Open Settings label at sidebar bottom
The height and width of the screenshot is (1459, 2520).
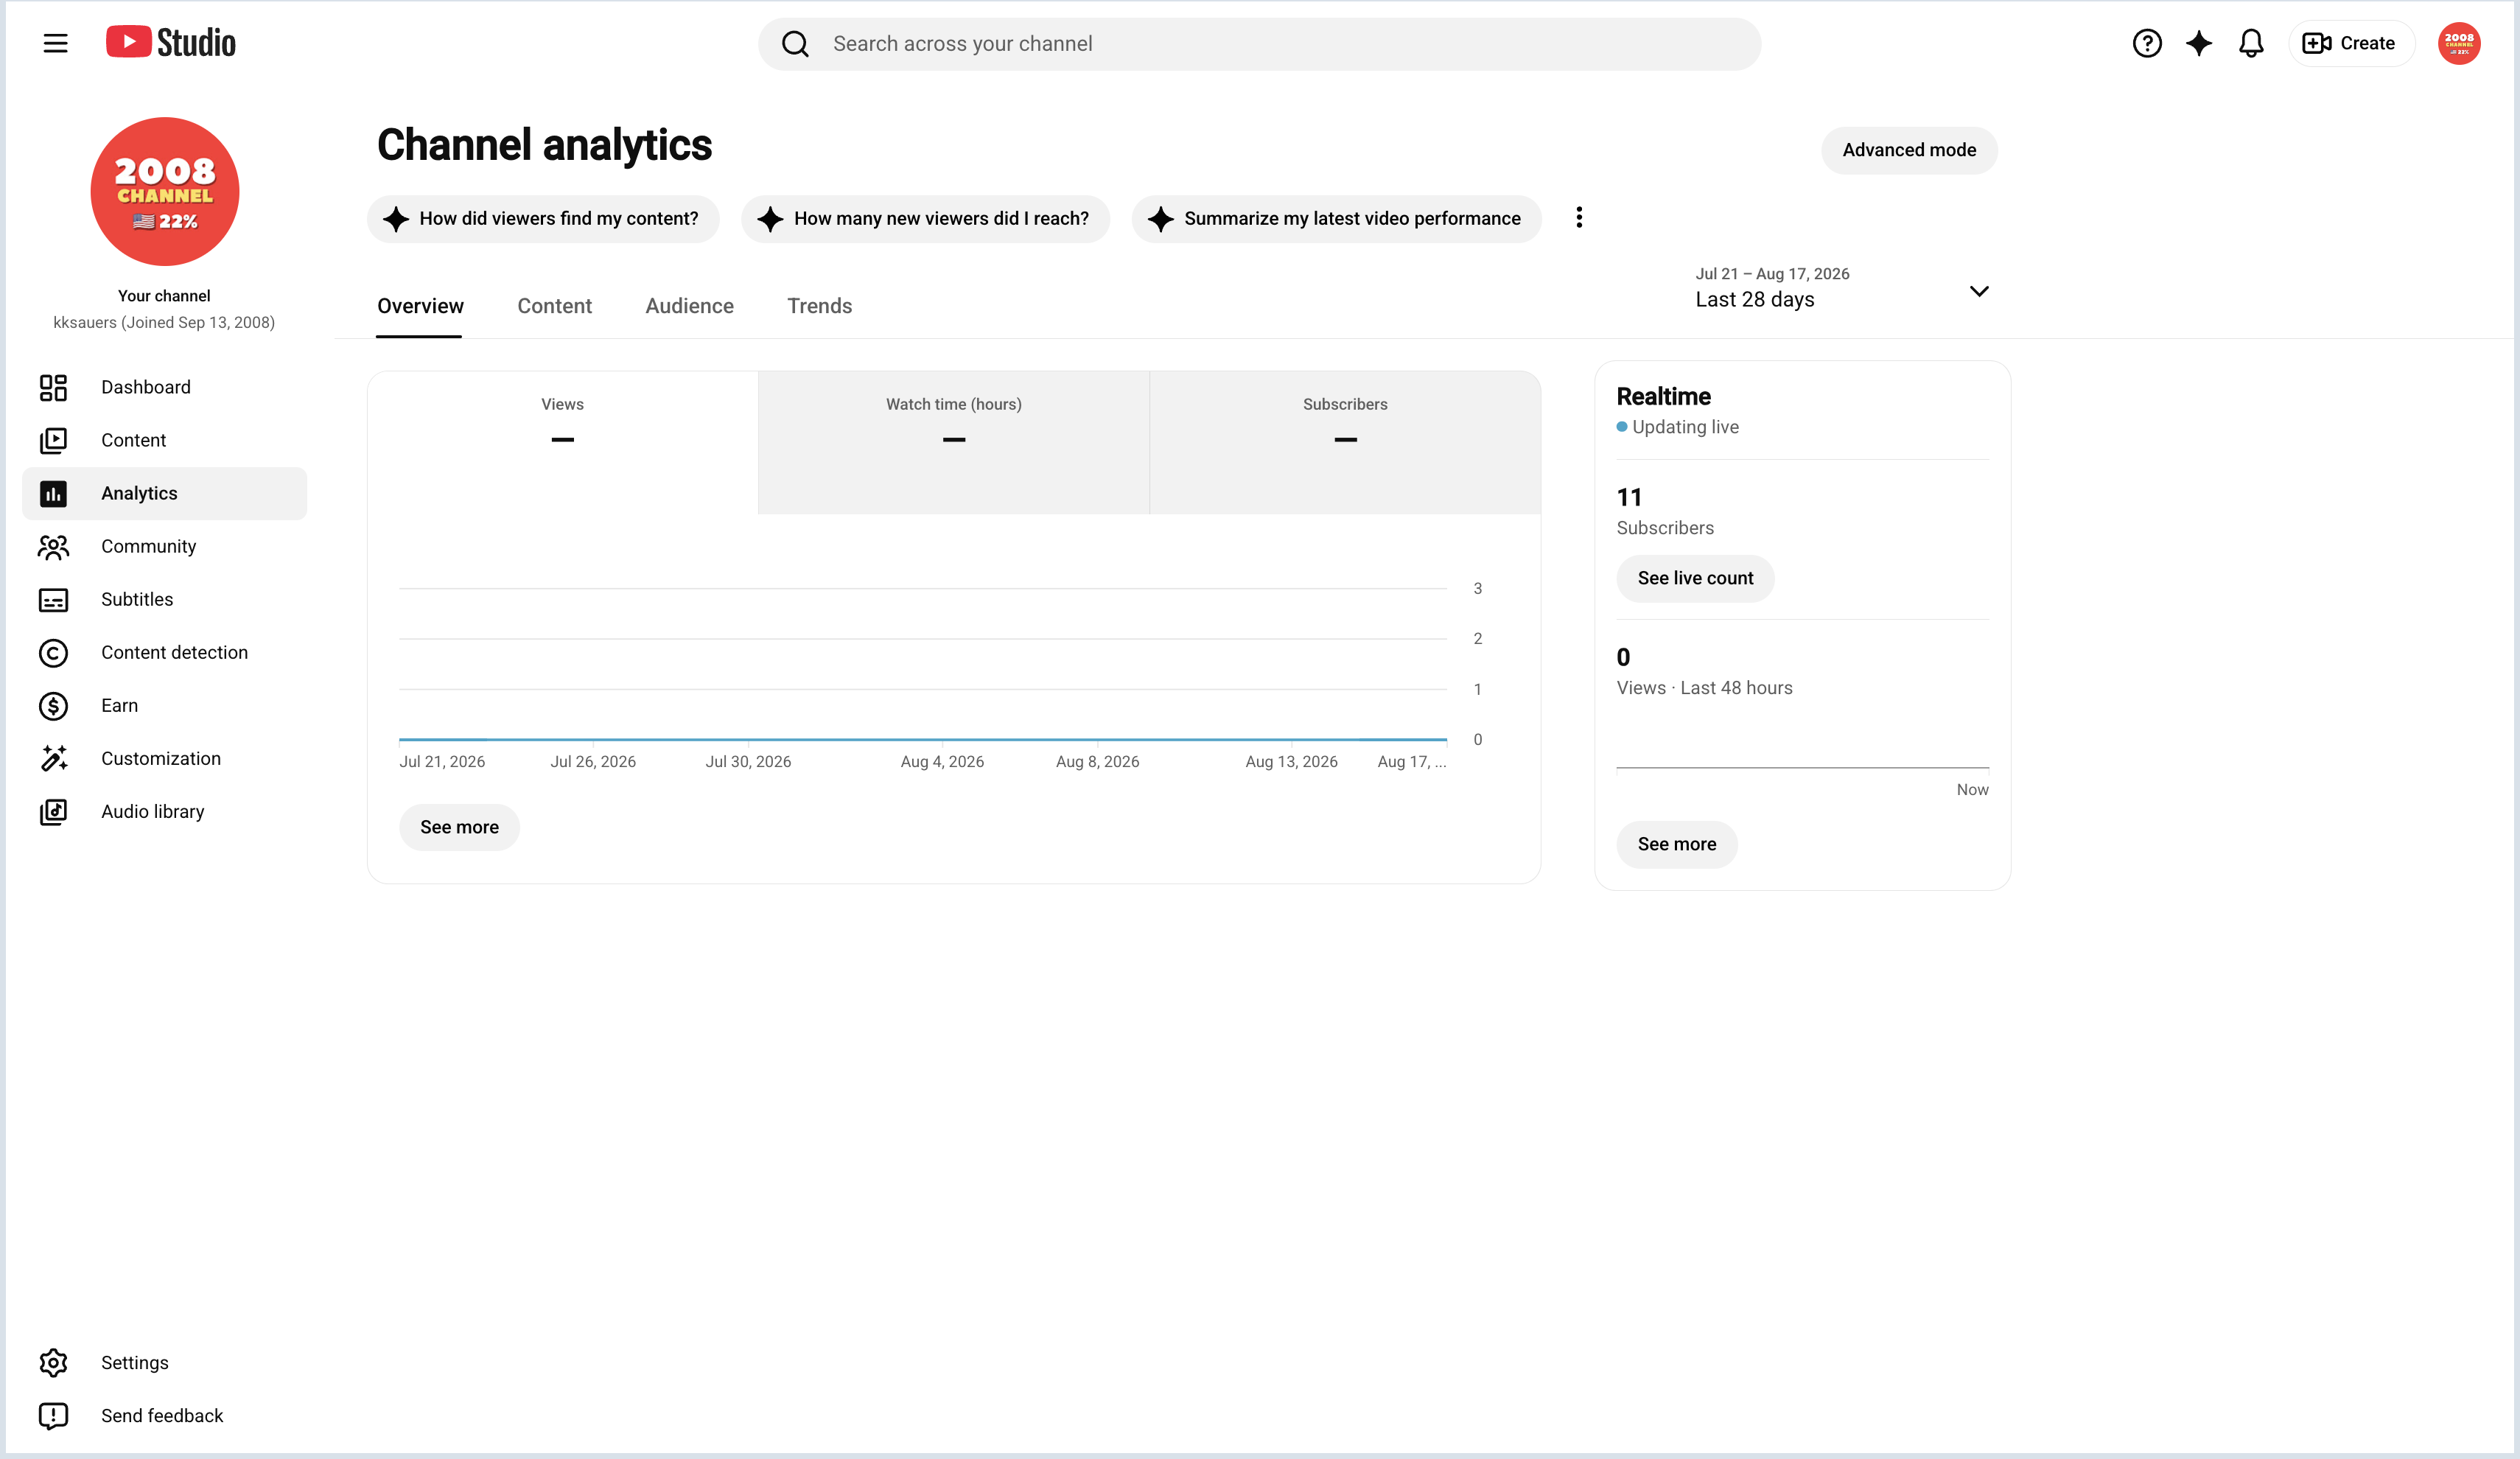tap(135, 1362)
